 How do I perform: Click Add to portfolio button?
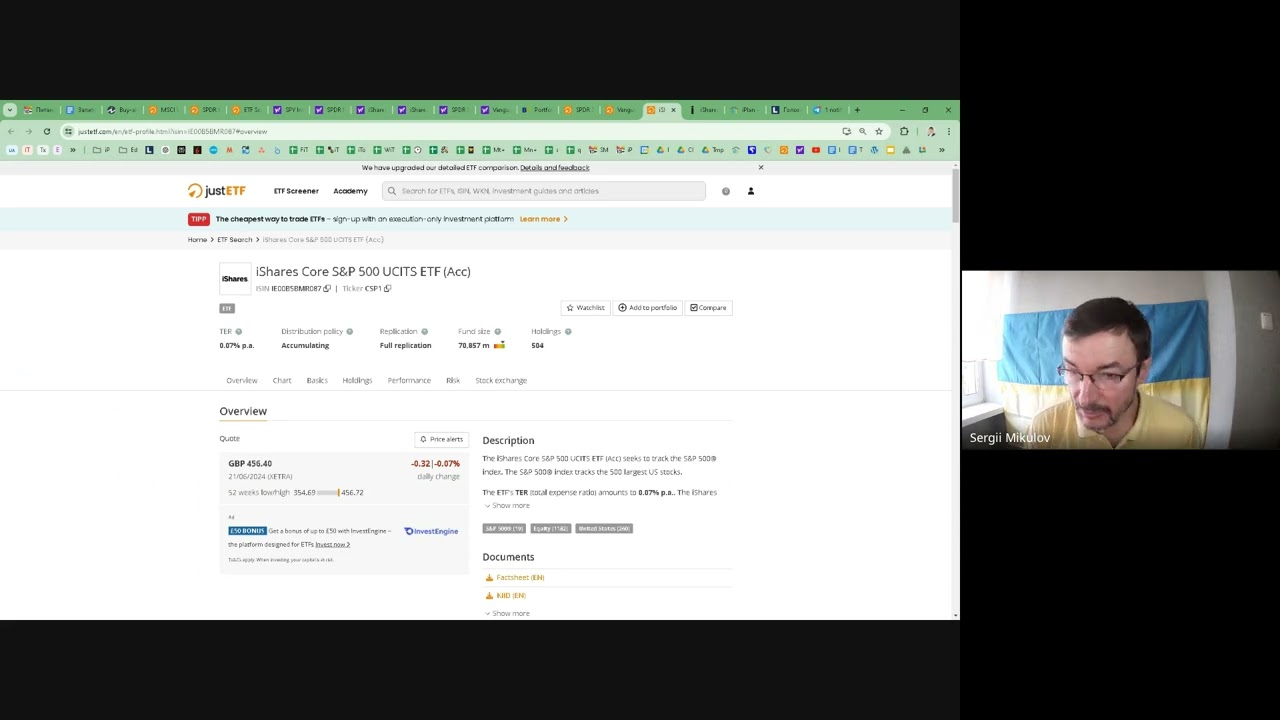[x=647, y=308]
